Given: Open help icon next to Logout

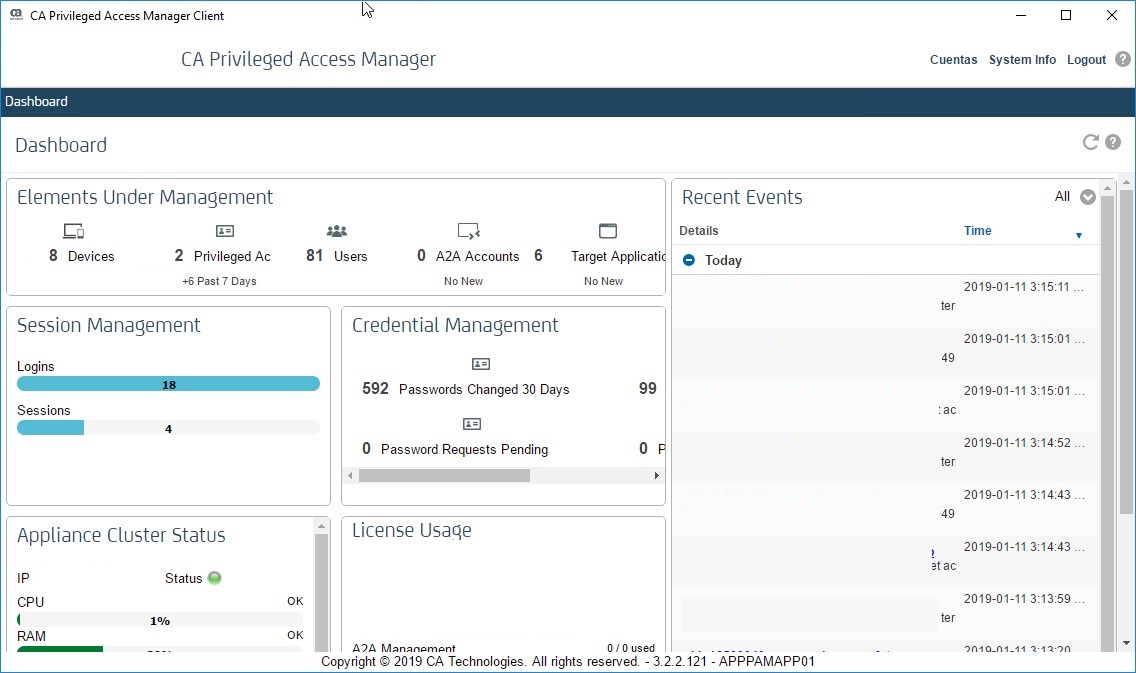Looking at the screenshot, I should 1123,59.
